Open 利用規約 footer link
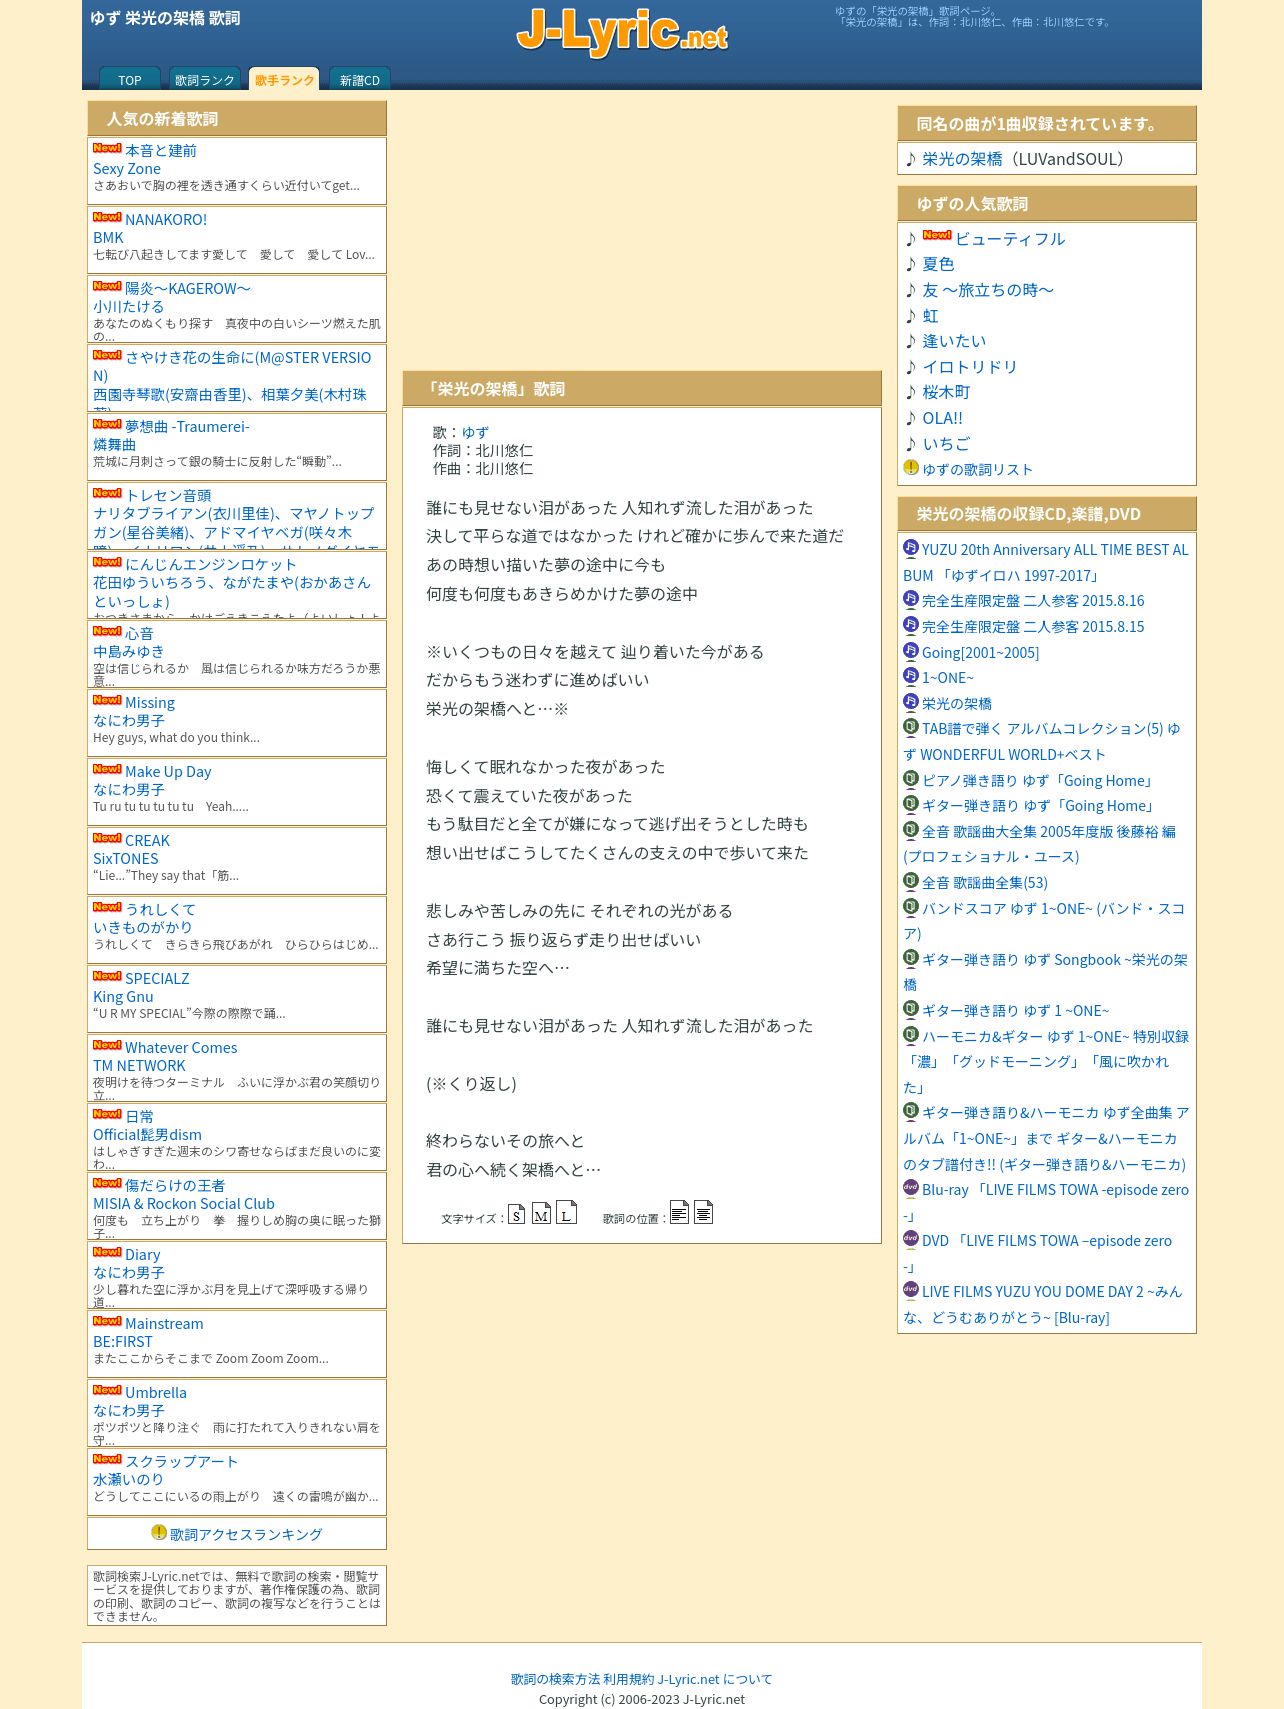This screenshot has height=1709, width=1284. [x=629, y=1680]
